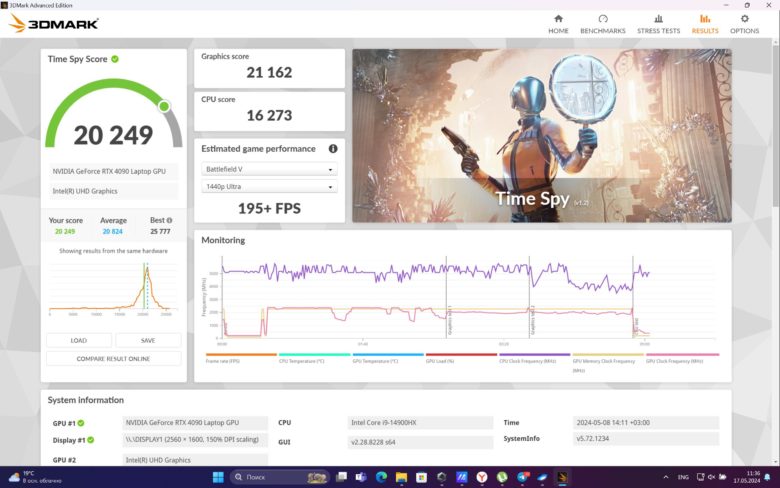Open File Explorer from the taskbar

pyautogui.click(x=401, y=478)
